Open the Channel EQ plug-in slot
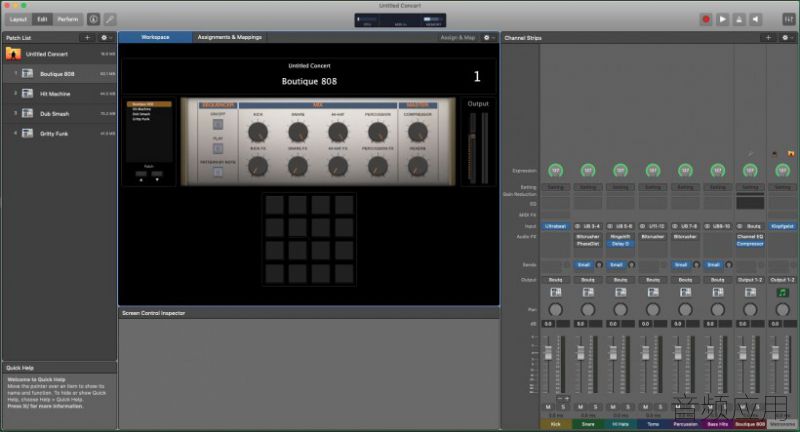This screenshot has height=432, width=800. [750, 237]
